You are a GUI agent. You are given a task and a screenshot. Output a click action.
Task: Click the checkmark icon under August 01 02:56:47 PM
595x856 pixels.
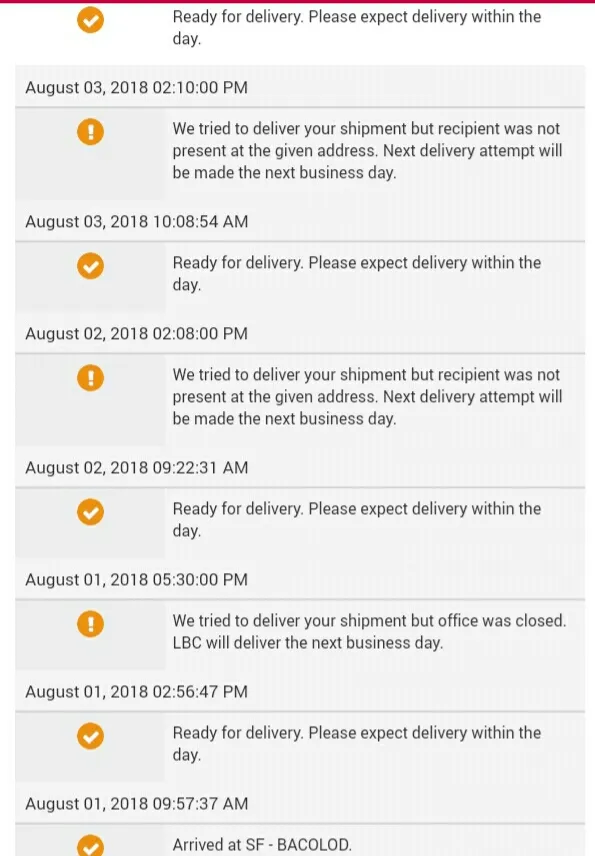[x=91, y=736]
